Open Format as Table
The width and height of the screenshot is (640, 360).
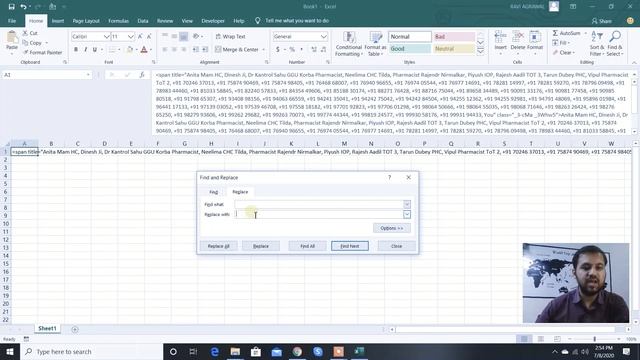tap(375, 44)
